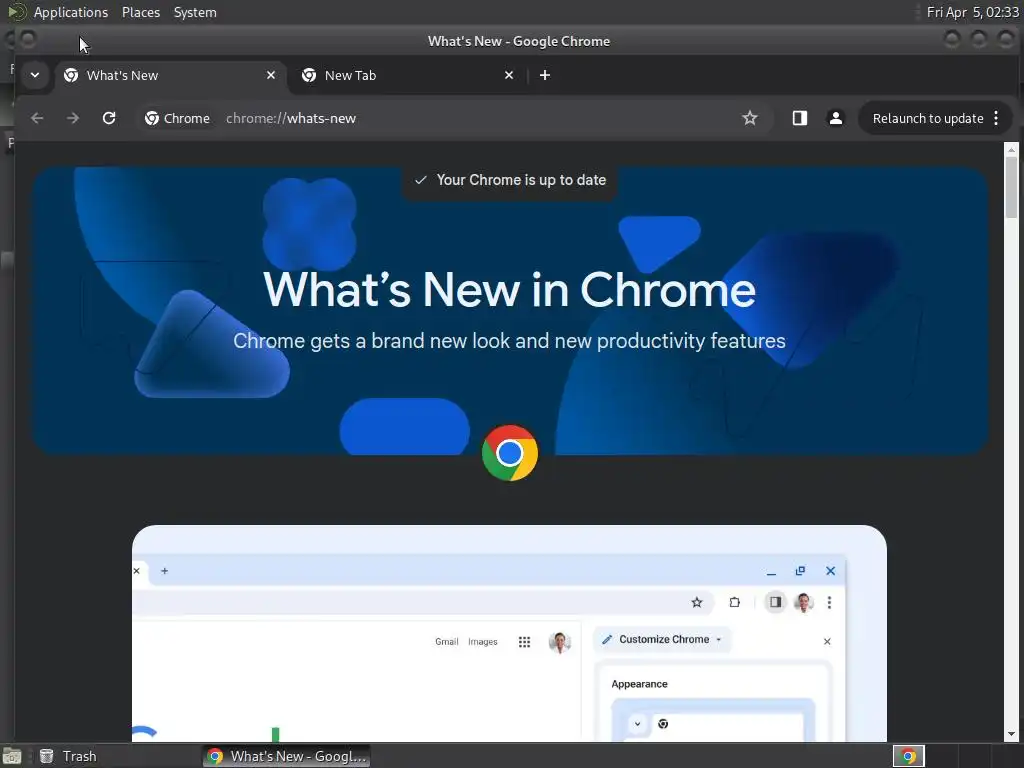
Task: Open Trash from the bottom panel
Action: point(67,756)
